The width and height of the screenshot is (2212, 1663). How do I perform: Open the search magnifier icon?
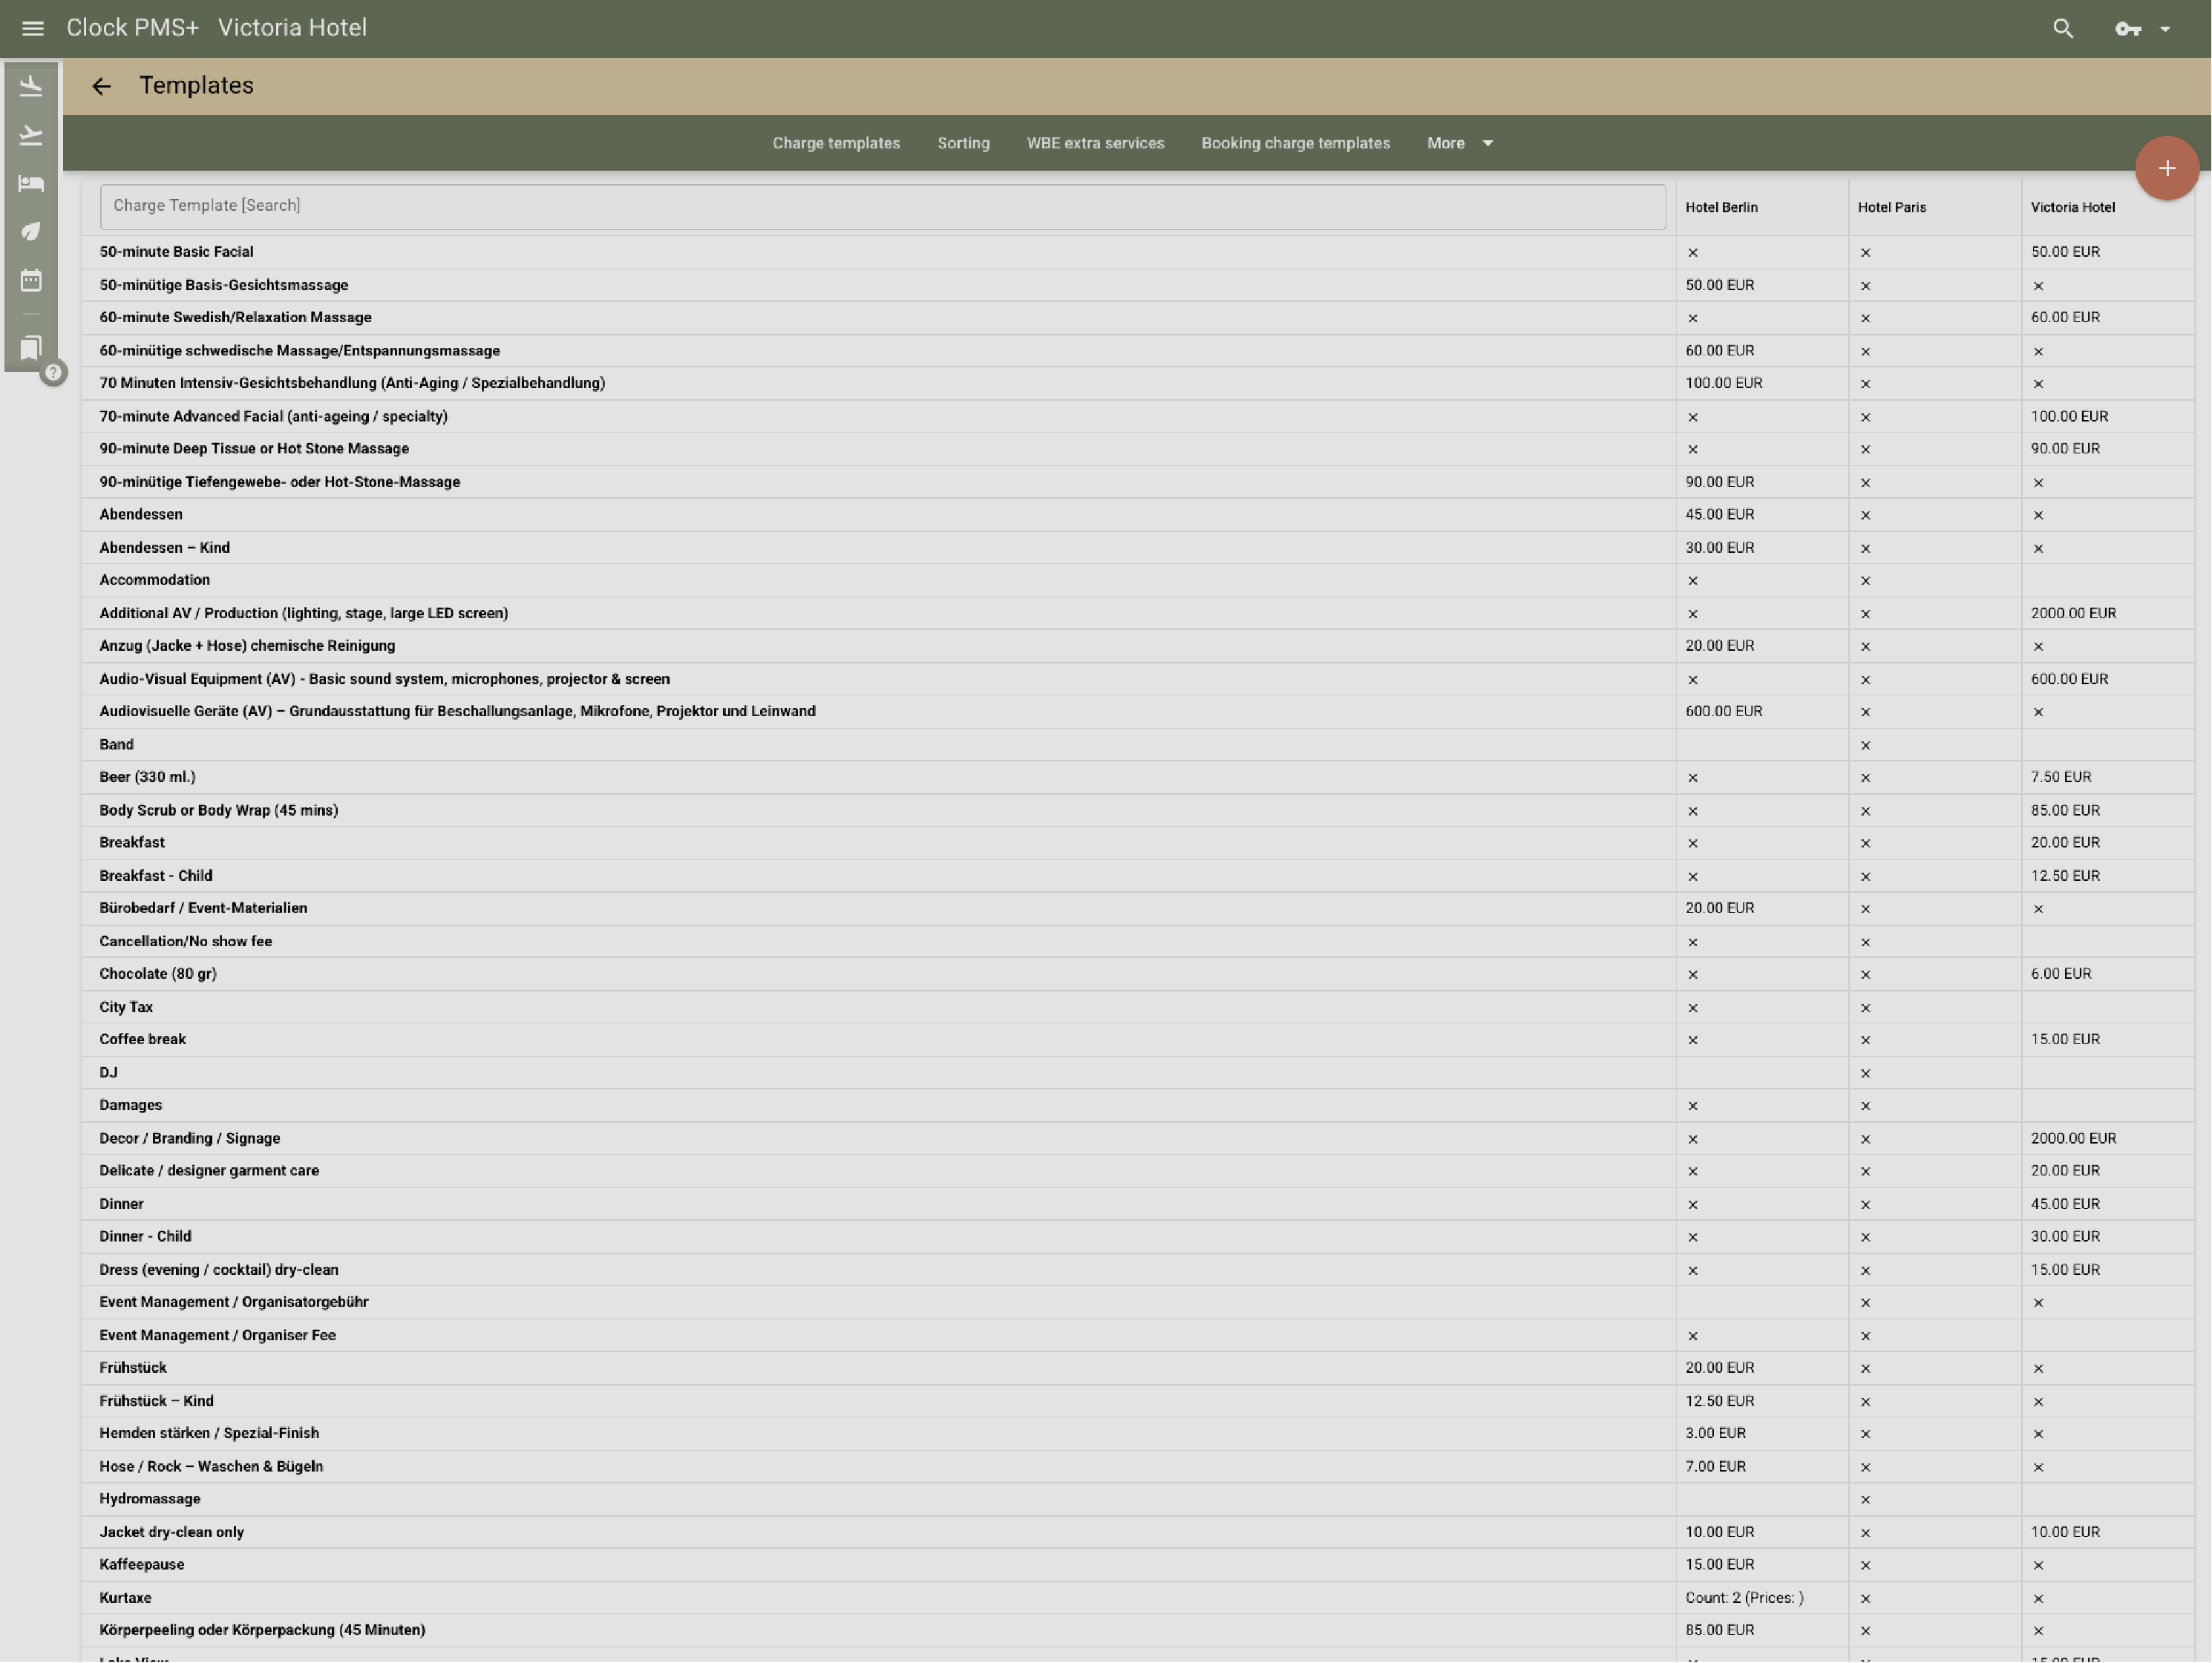[x=2062, y=28]
